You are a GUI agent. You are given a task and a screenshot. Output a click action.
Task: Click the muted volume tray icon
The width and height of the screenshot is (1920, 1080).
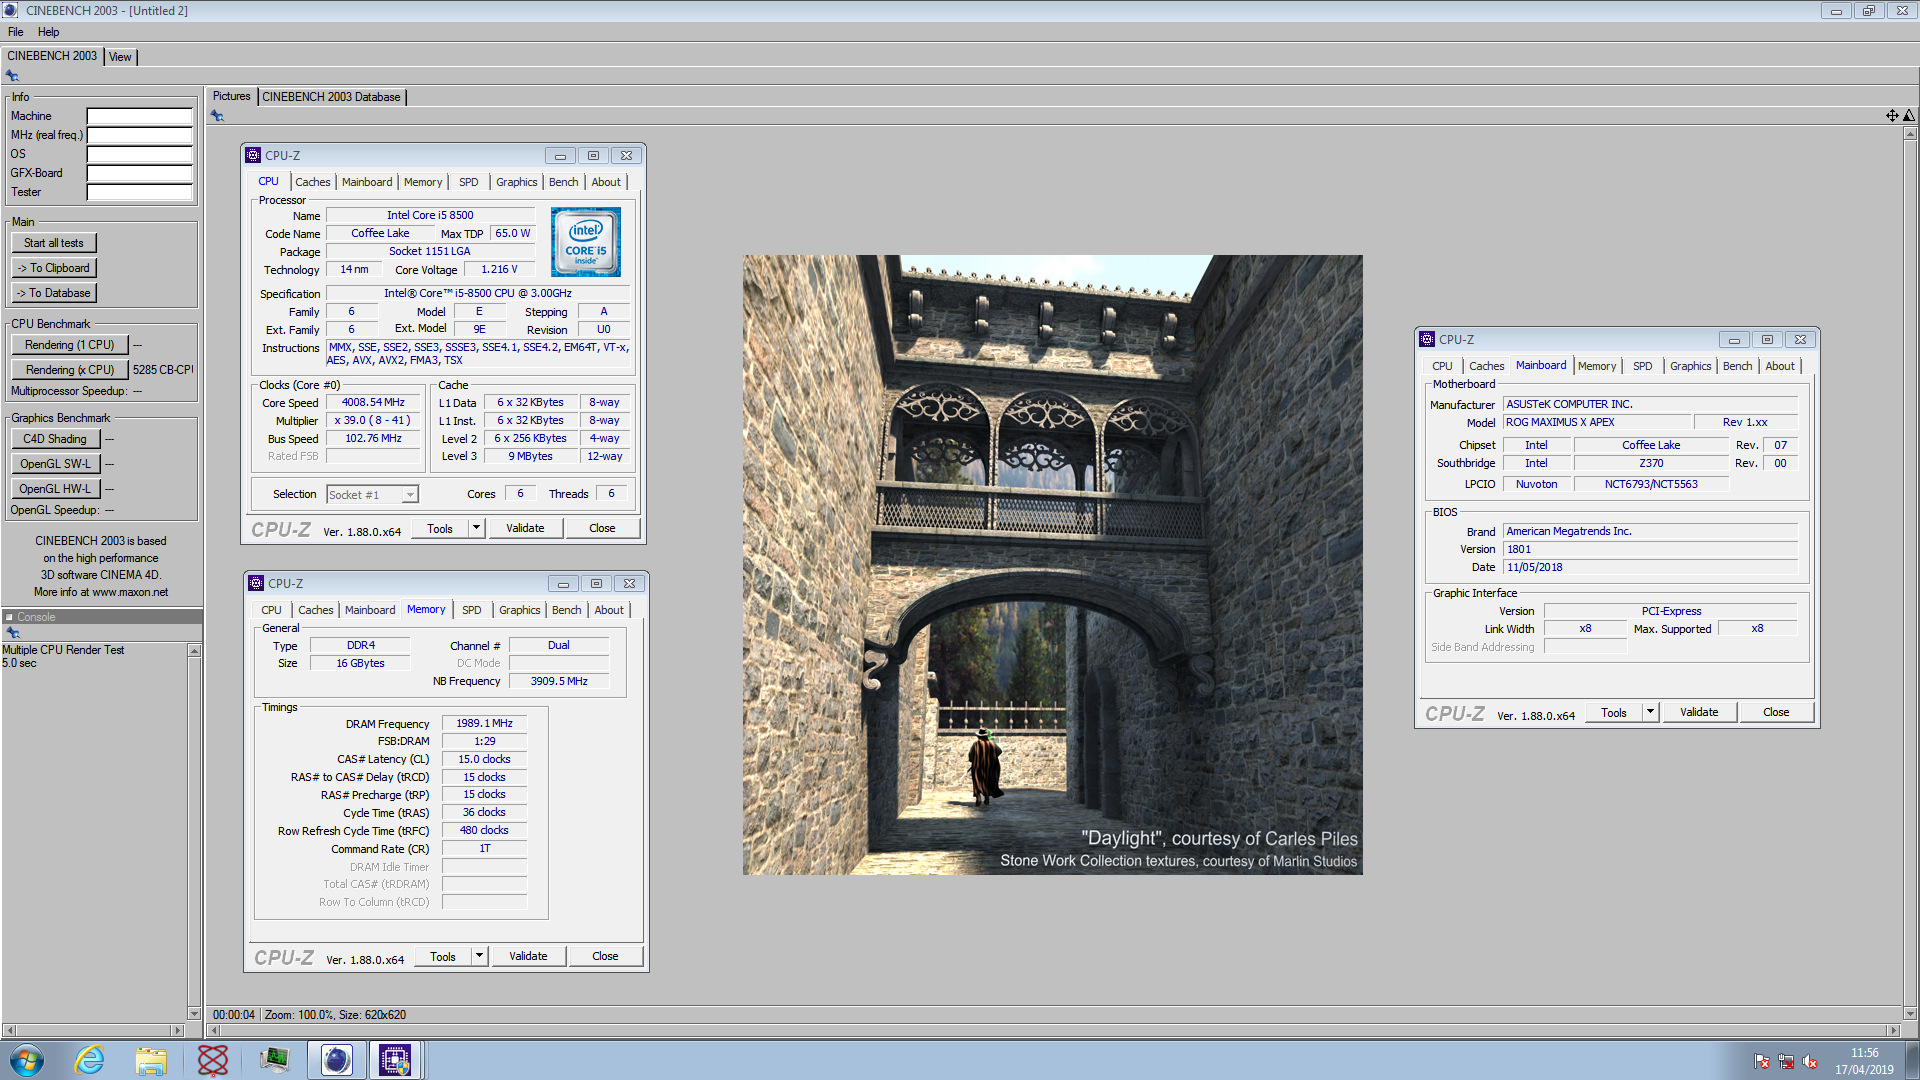point(1810,1062)
